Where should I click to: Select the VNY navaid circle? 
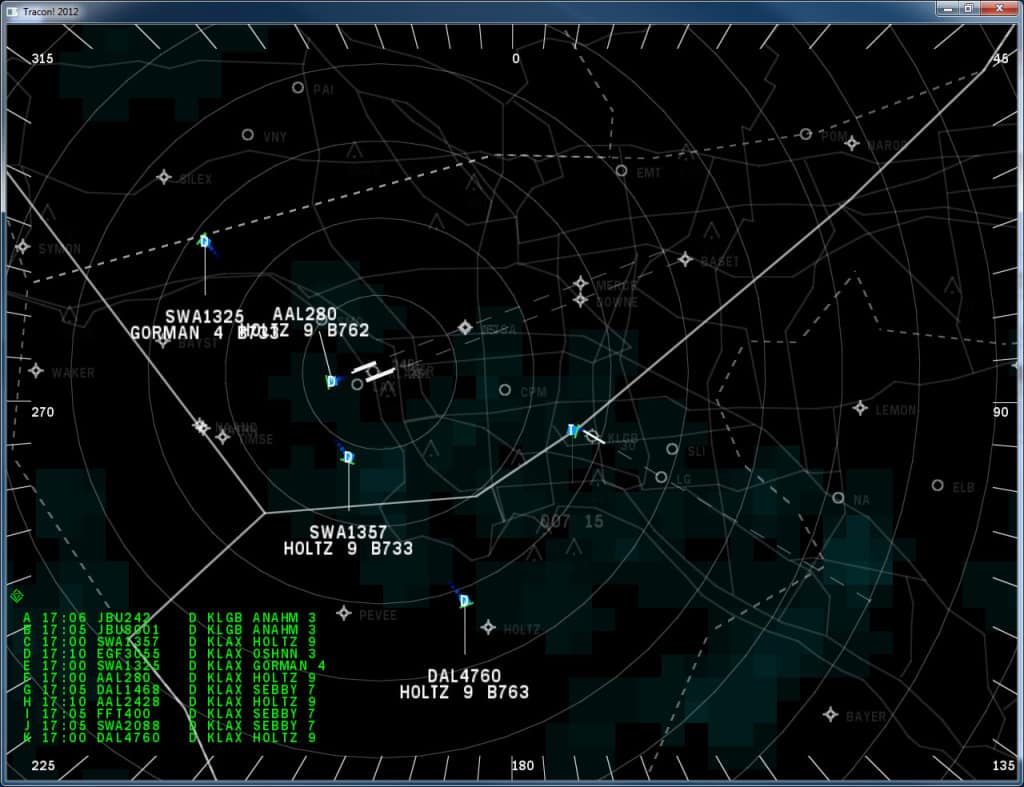point(248,135)
